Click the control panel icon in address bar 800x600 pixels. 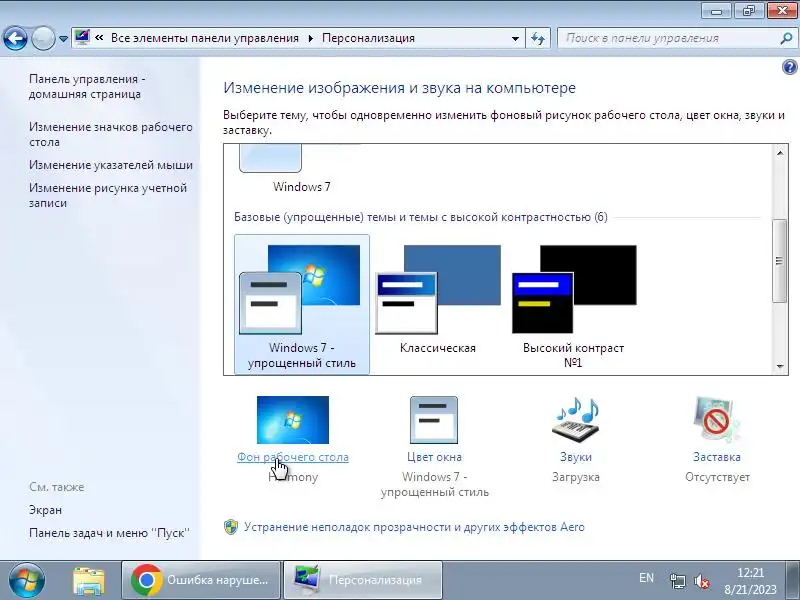[x=82, y=38]
